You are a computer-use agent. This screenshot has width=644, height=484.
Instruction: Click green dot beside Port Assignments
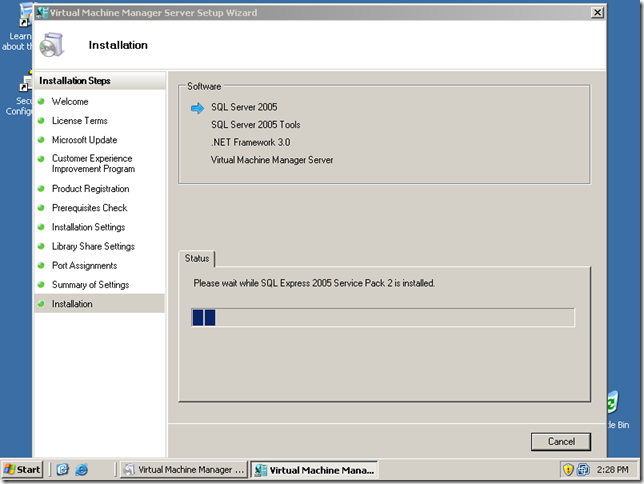(x=41, y=265)
